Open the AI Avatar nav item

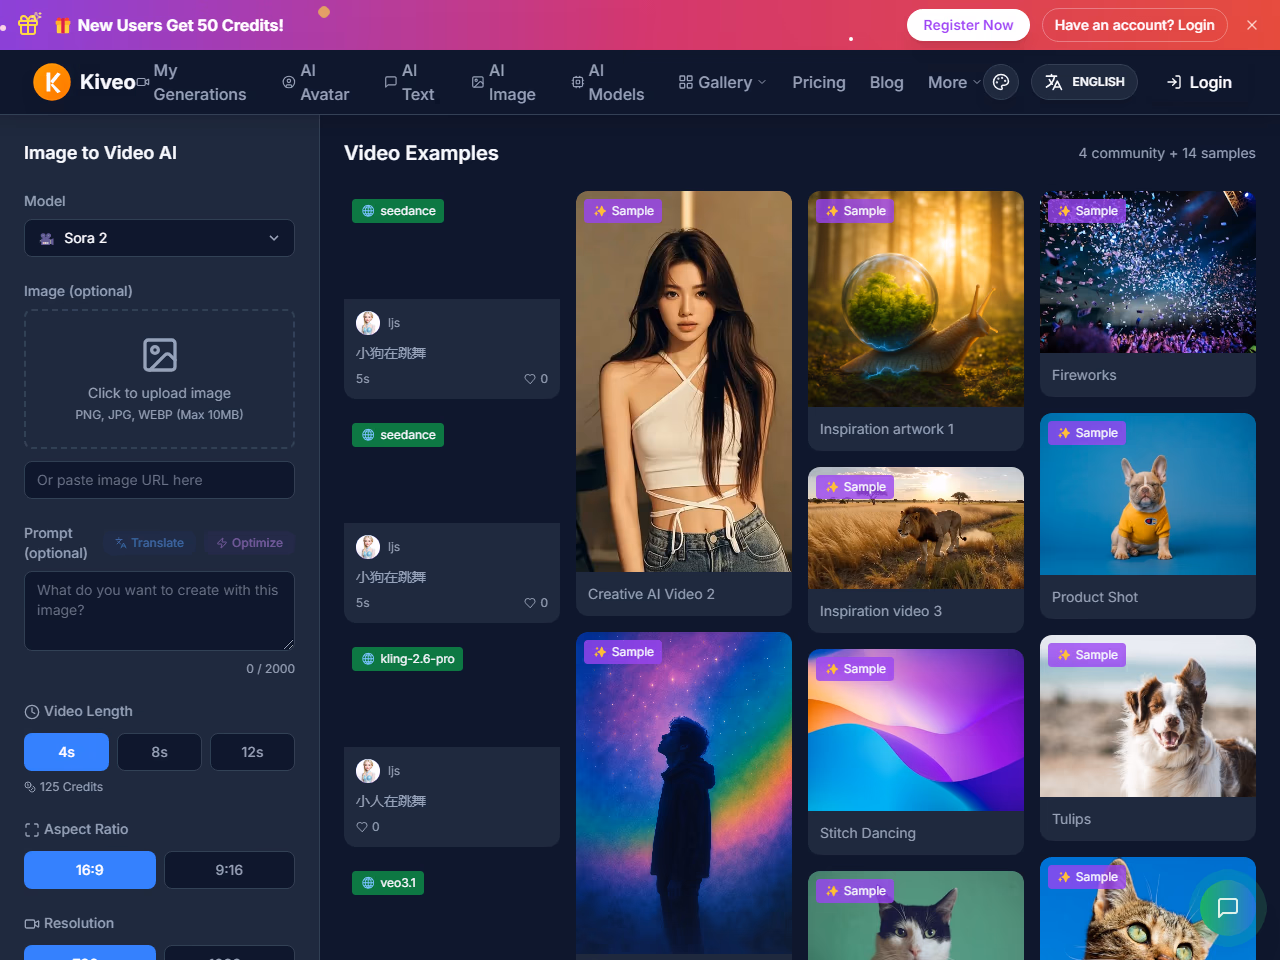click(316, 82)
